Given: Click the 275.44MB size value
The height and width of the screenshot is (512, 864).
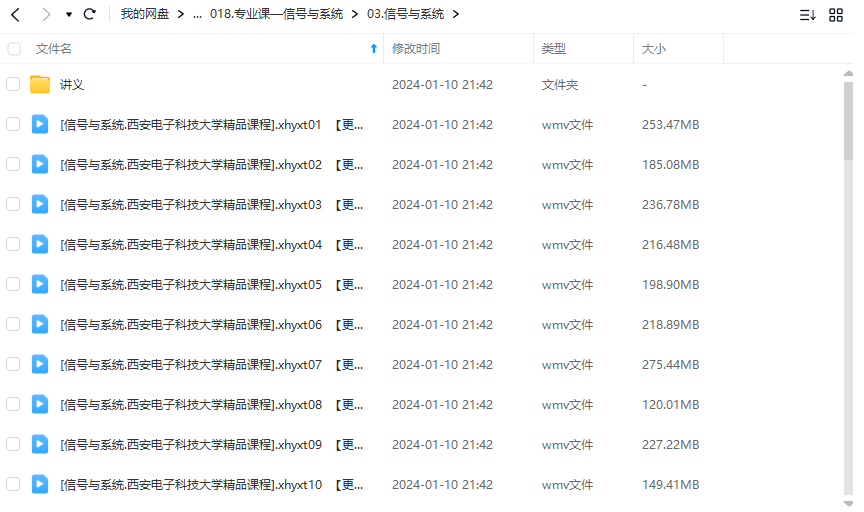Looking at the screenshot, I should [671, 364].
